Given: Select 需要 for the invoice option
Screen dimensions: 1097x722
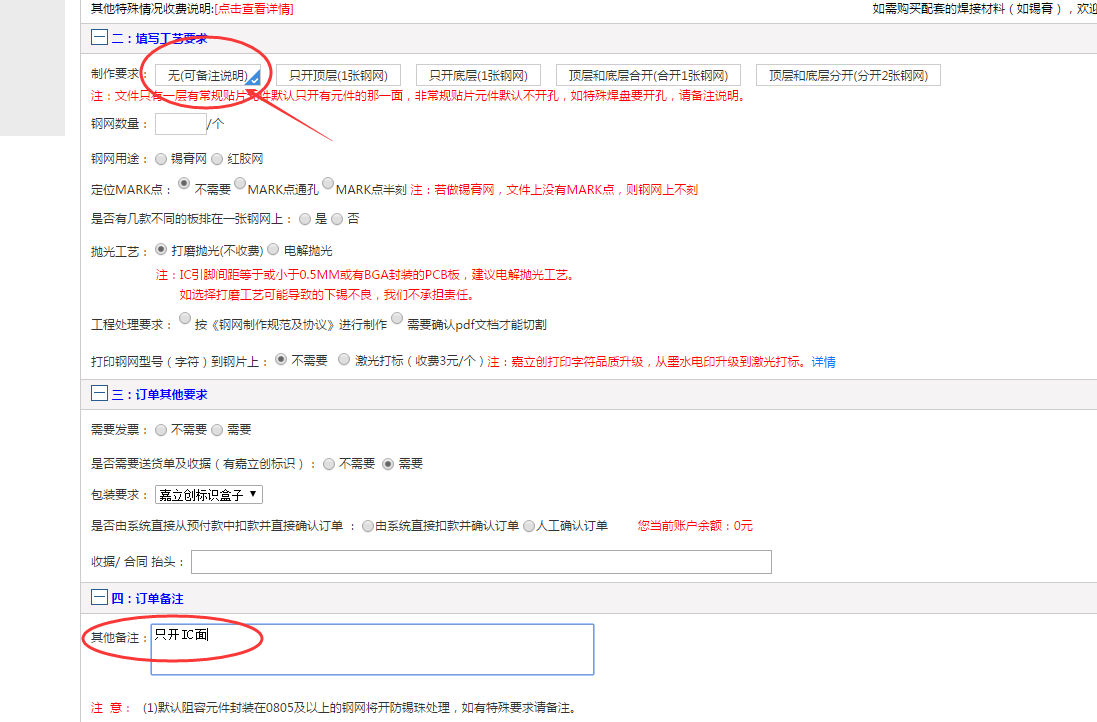Looking at the screenshot, I should pyautogui.click(x=218, y=431).
